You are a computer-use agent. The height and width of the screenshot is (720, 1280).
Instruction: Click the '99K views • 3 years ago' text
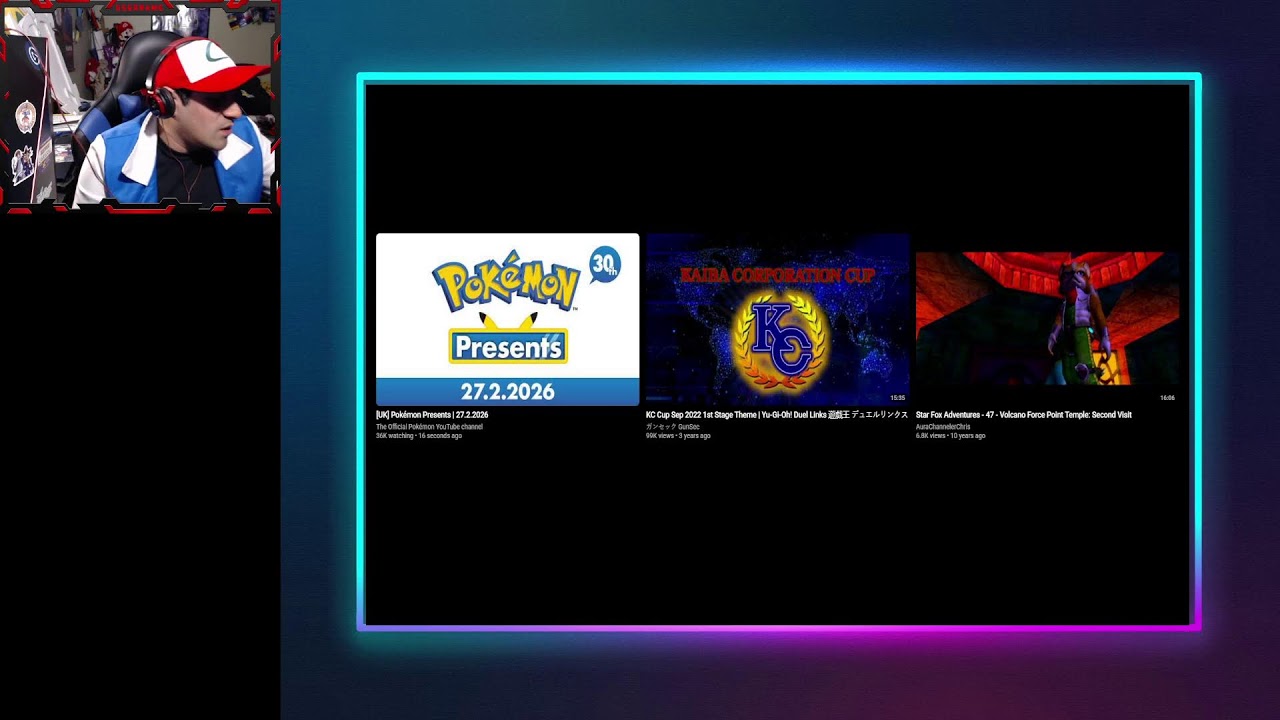tap(678, 436)
